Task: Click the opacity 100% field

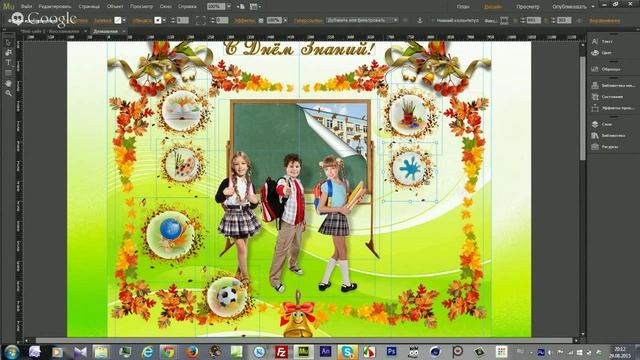Action: coord(274,20)
